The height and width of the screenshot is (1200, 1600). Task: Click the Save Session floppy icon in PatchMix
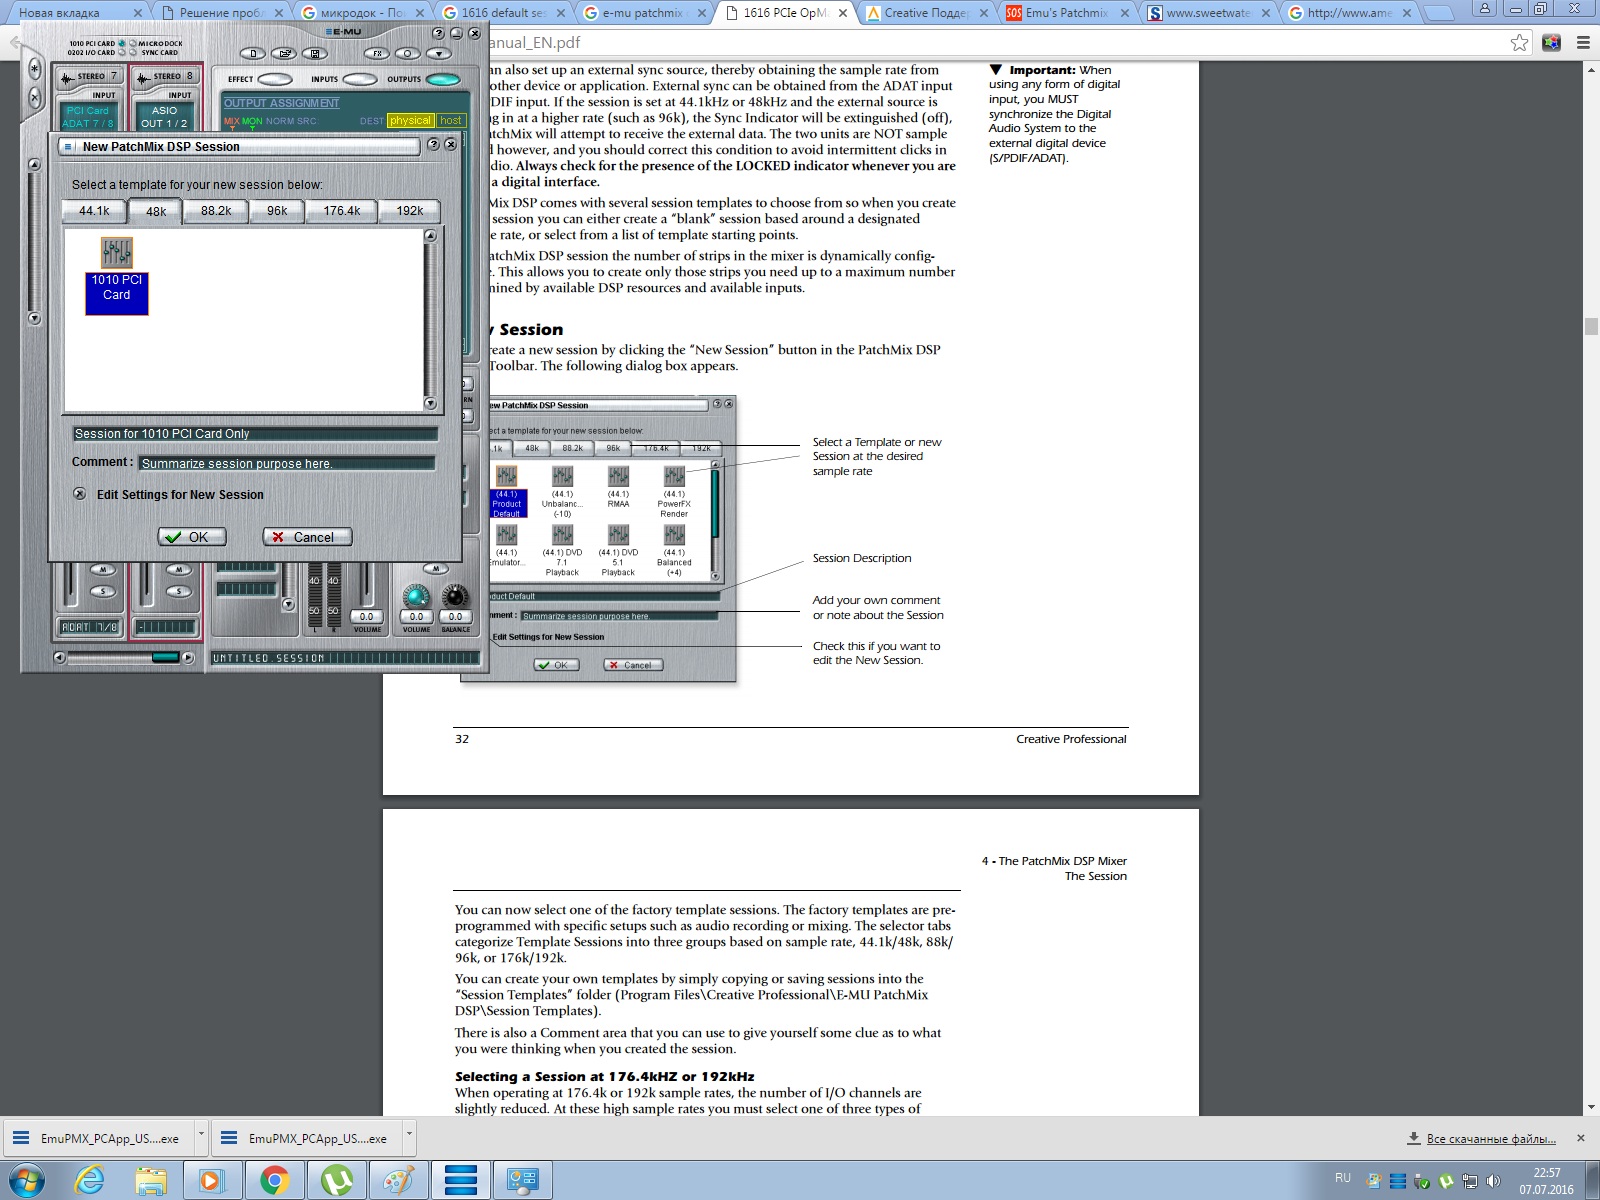[316, 53]
